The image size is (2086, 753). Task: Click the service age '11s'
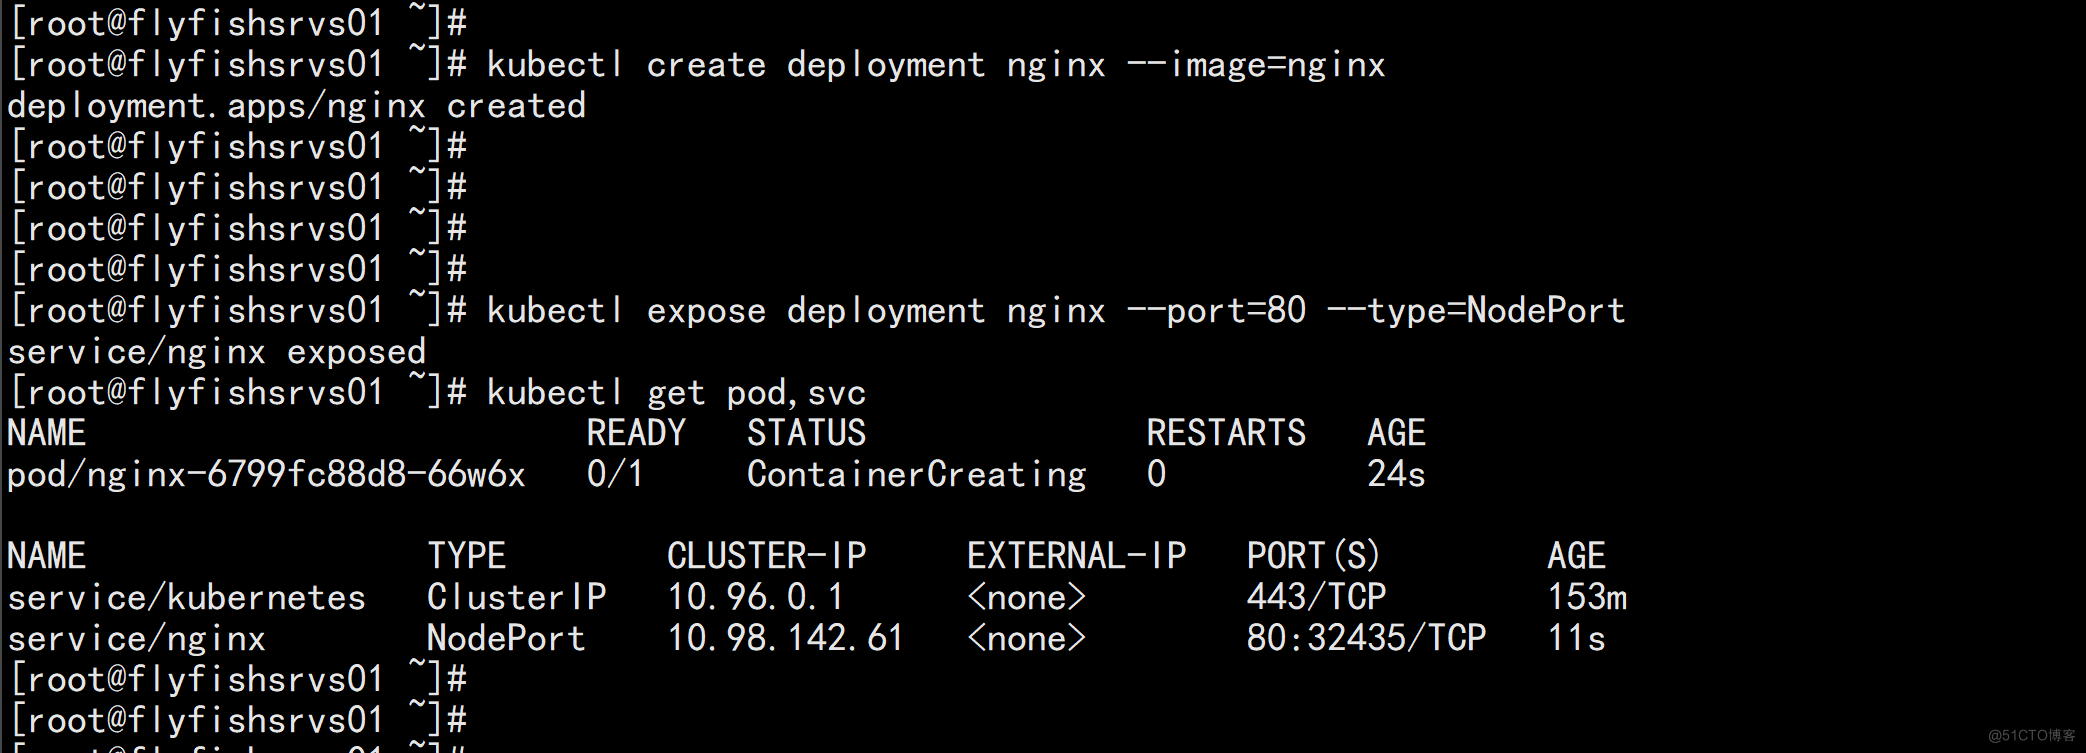tap(1577, 639)
